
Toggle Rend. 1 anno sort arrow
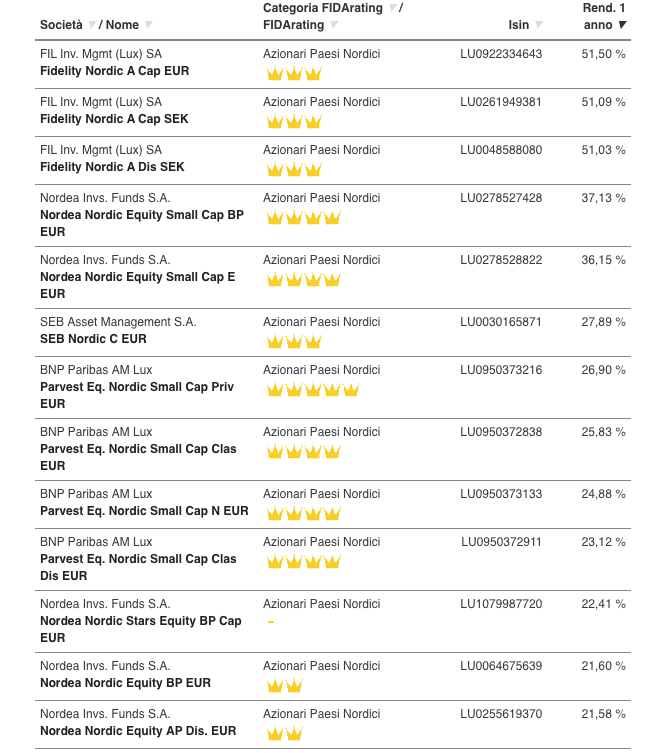pyautogui.click(x=622, y=25)
